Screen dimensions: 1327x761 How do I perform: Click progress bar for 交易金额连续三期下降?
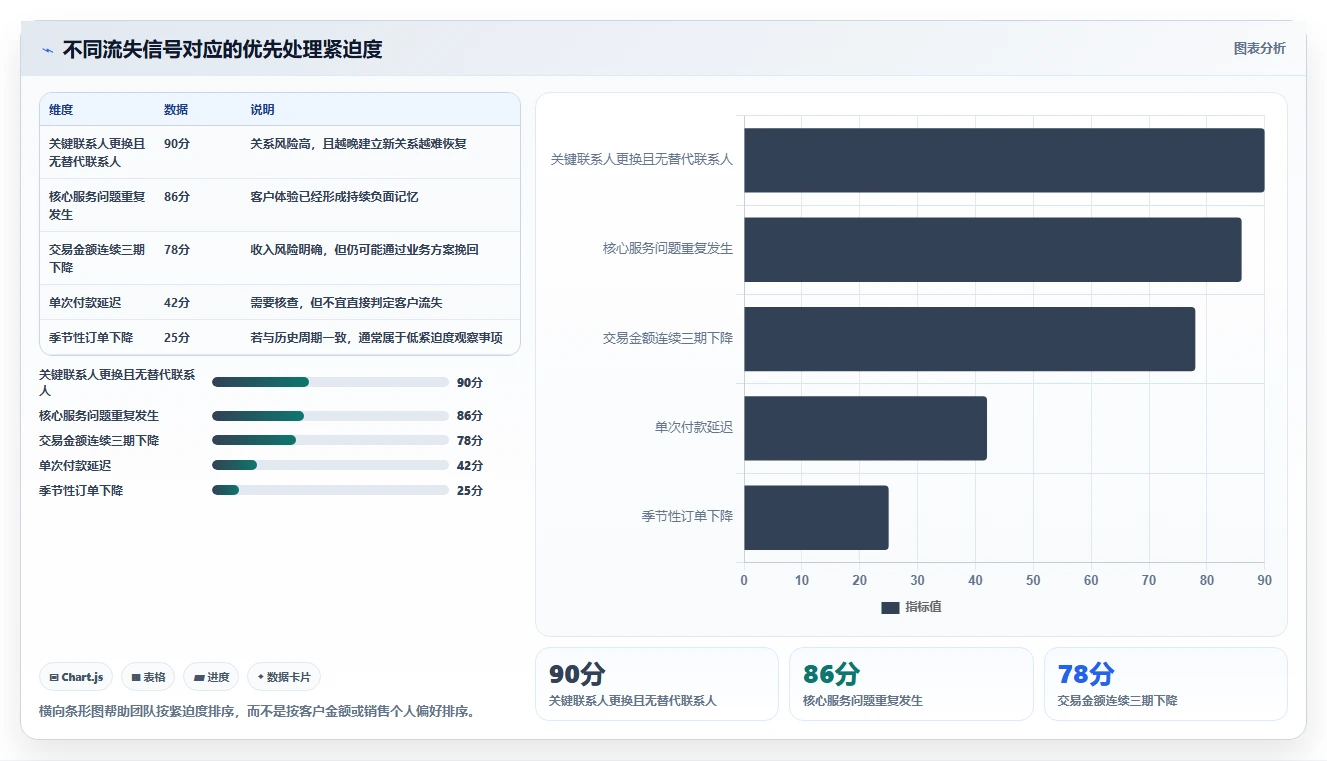pos(330,441)
